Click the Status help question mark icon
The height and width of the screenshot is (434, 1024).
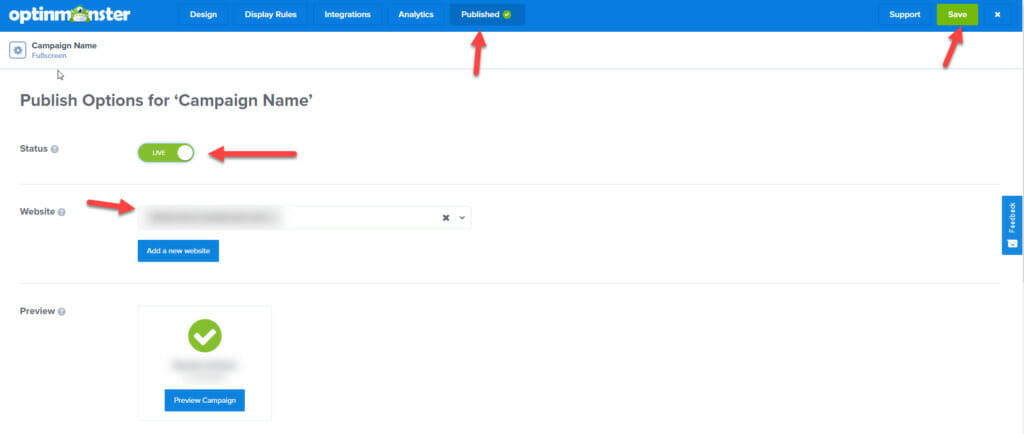click(55, 149)
